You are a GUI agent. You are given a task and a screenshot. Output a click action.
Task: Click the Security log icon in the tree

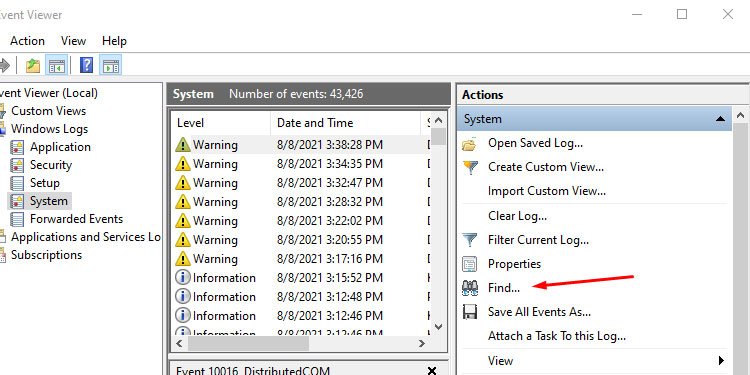[17, 165]
